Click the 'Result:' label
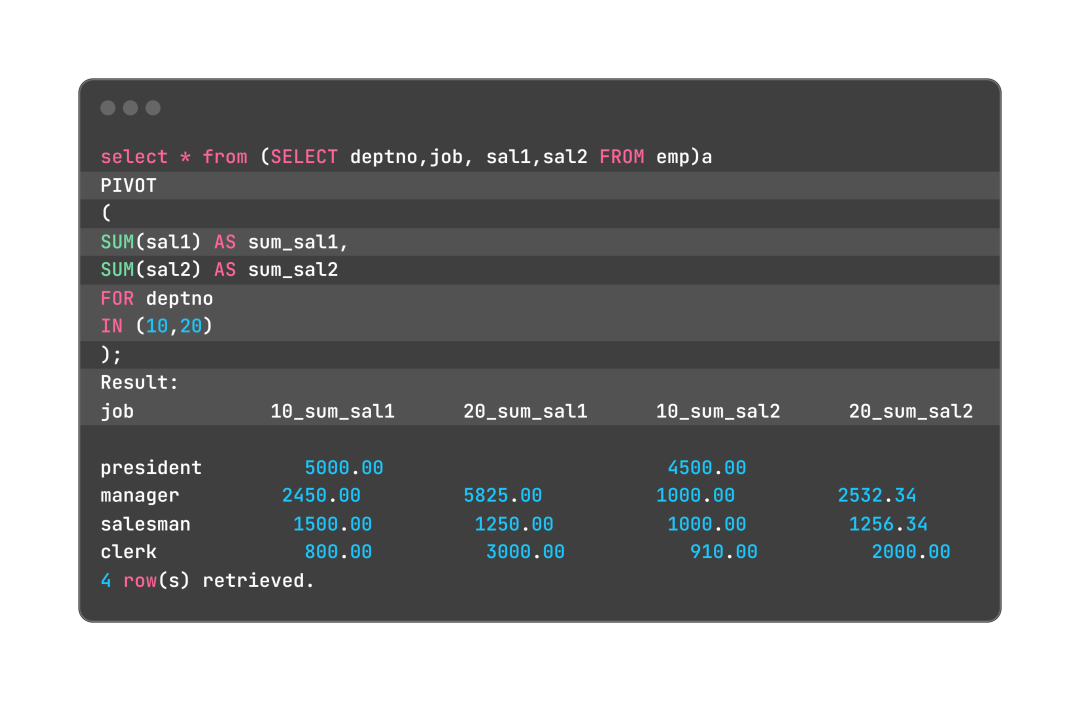This screenshot has width=1080, height=701. [139, 382]
